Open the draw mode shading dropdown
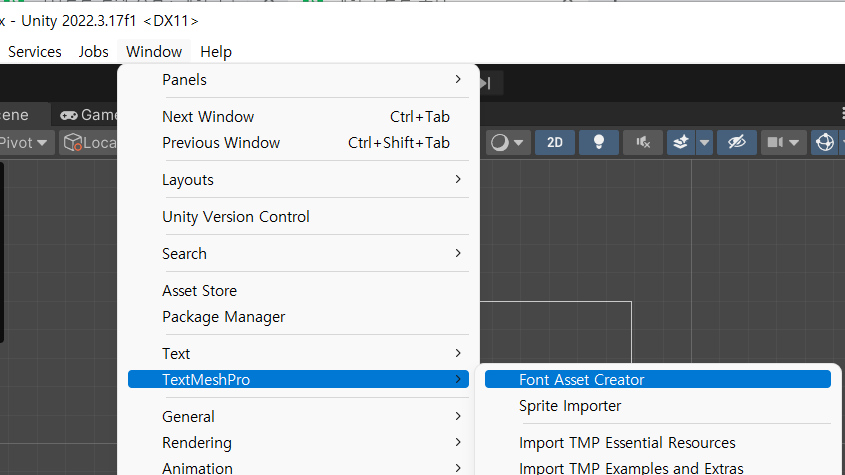 tap(507, 143)
